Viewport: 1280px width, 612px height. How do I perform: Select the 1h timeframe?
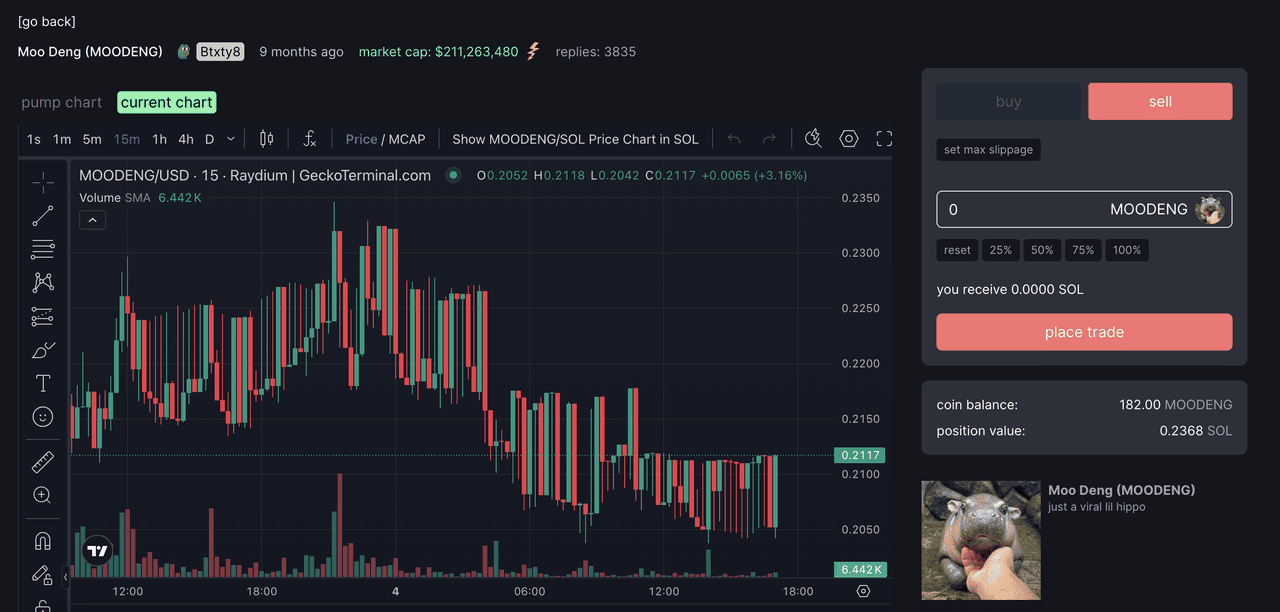click(159, 139)
